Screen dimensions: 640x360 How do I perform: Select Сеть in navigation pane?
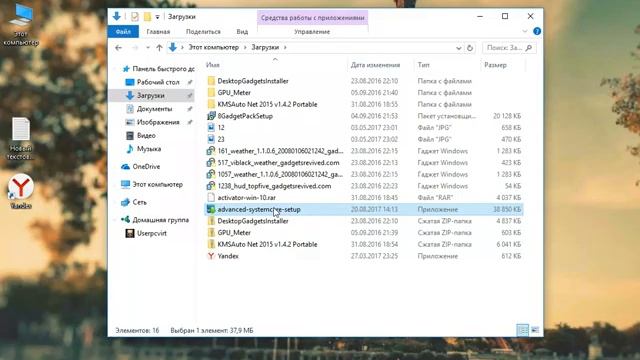point(134,202)
